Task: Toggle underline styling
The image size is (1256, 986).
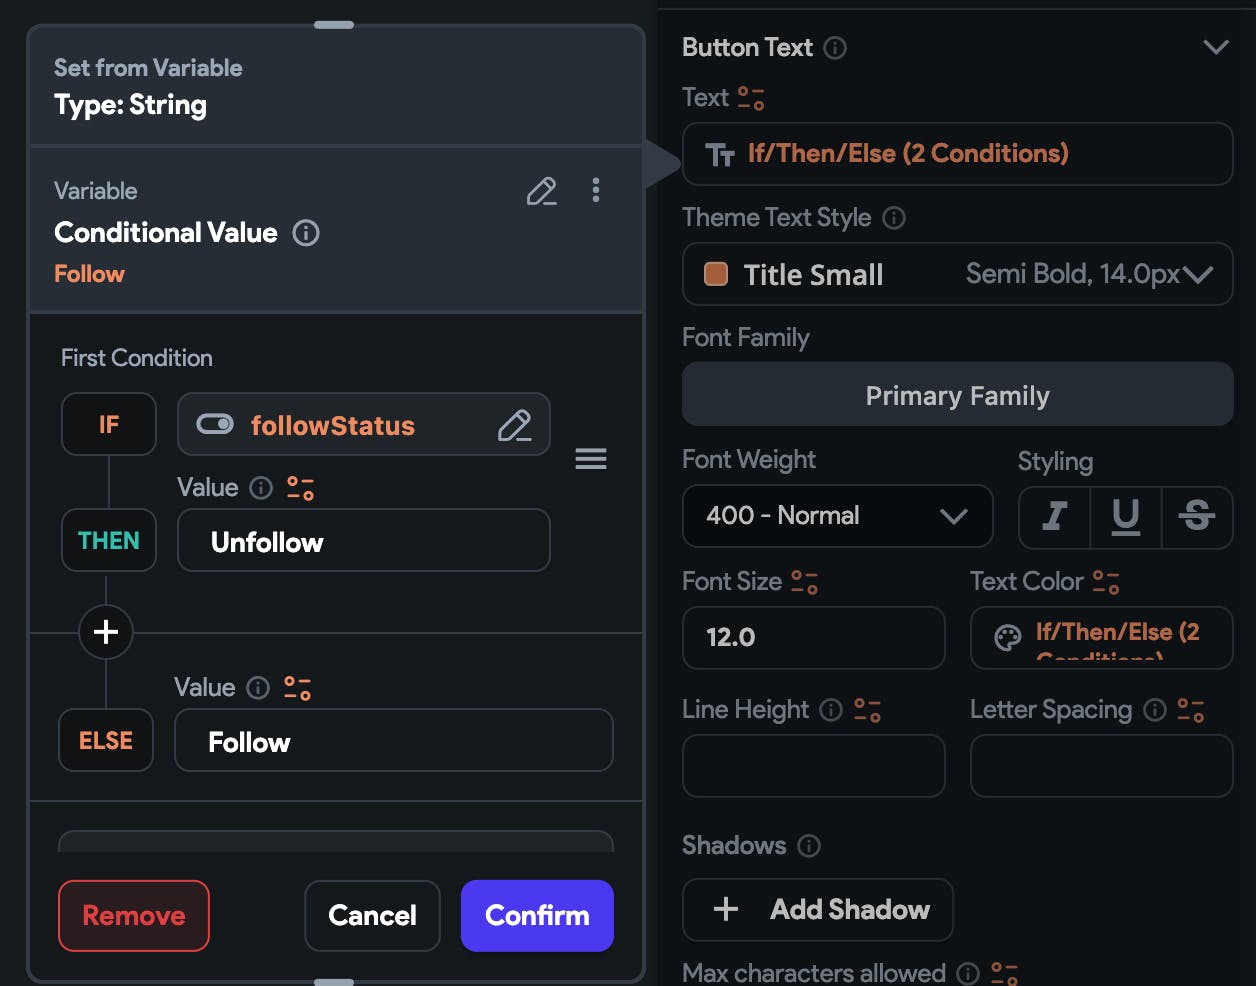Action: click(x=1126, y=516)
